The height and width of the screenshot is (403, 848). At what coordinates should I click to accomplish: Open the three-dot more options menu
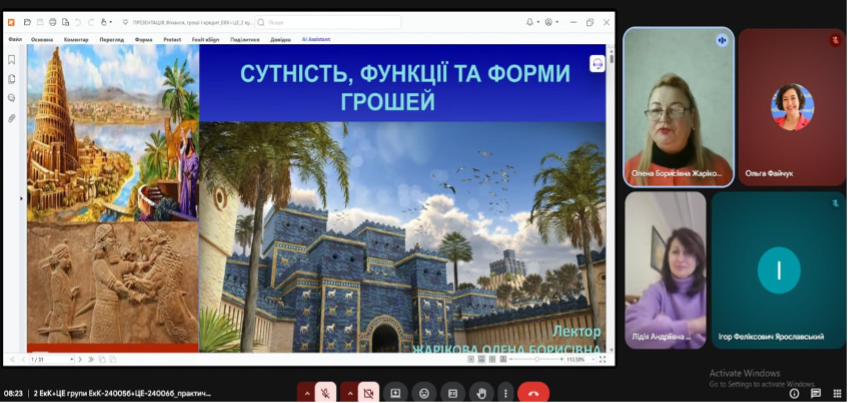point(505,393)
